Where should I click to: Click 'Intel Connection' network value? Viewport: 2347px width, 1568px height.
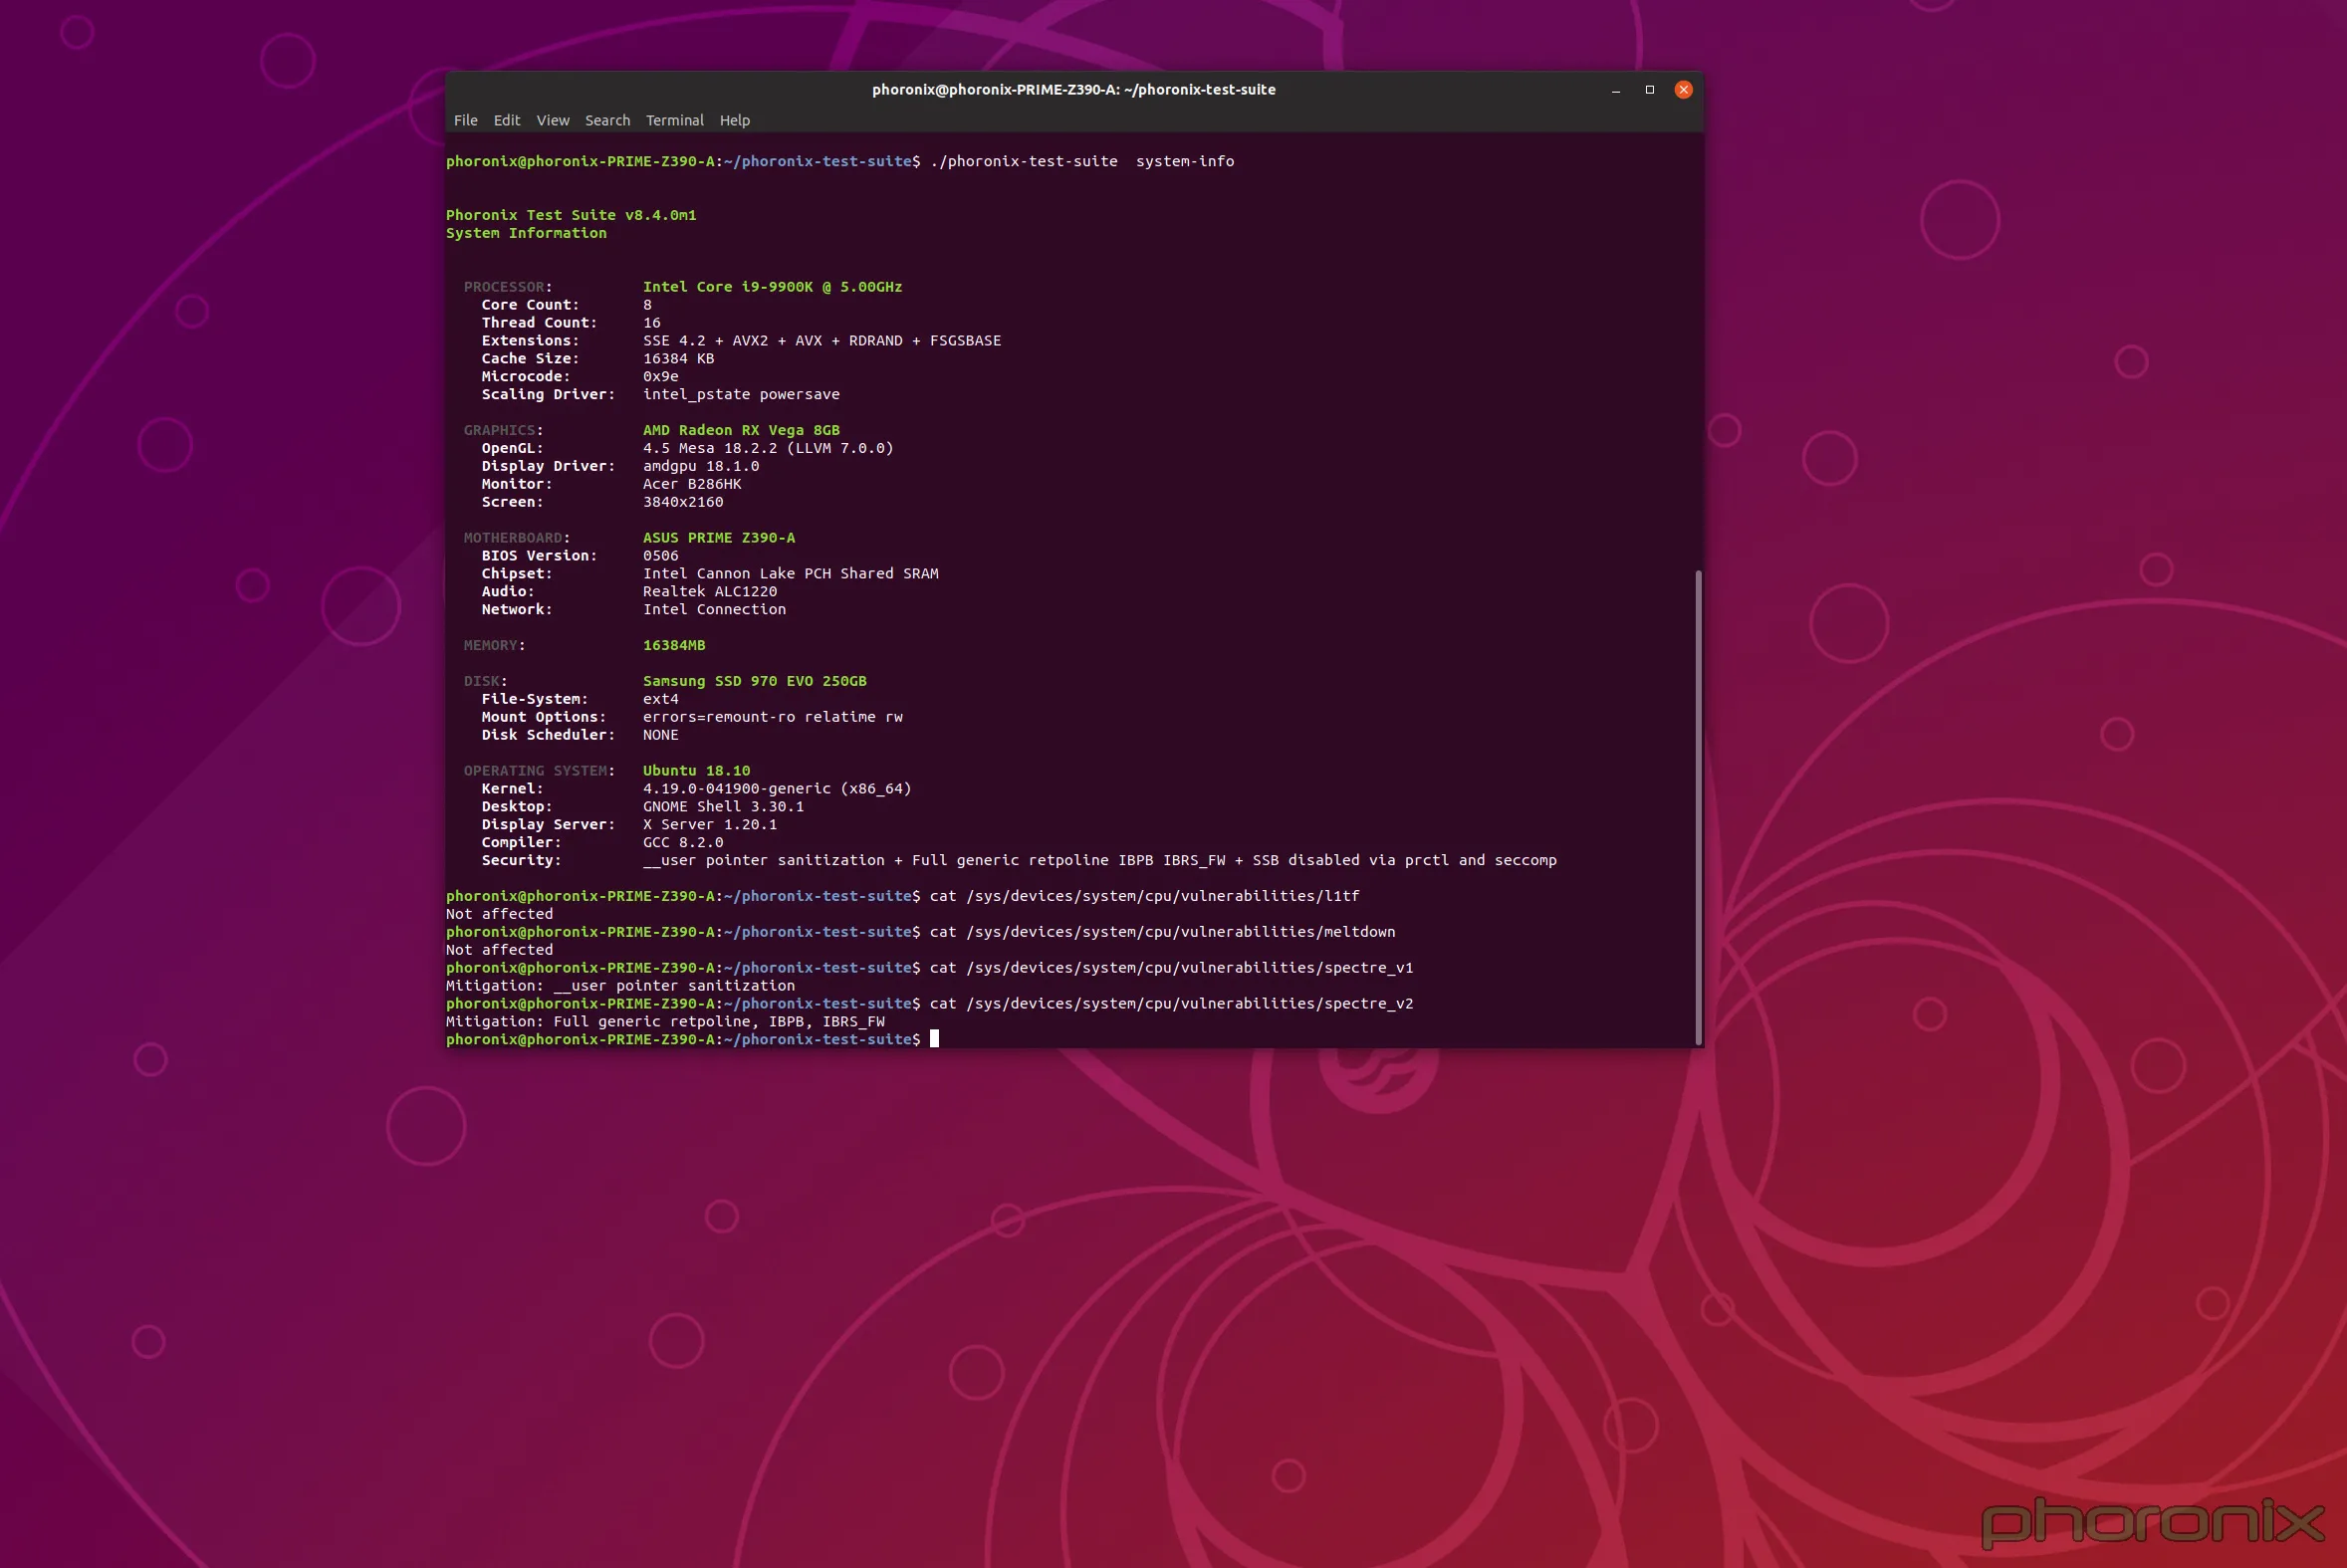[x=714, y=610]
